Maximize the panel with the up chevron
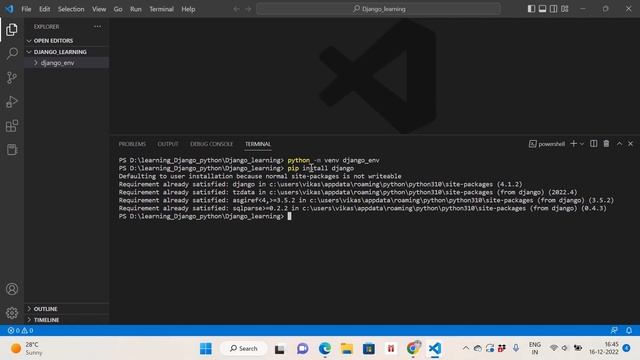Viewport: 640px width, 360px height. [619, 144]
